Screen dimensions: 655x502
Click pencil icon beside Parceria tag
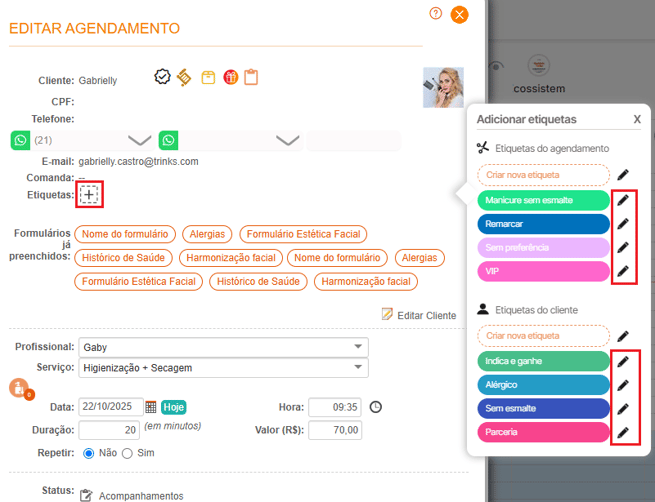click(623, 433)
